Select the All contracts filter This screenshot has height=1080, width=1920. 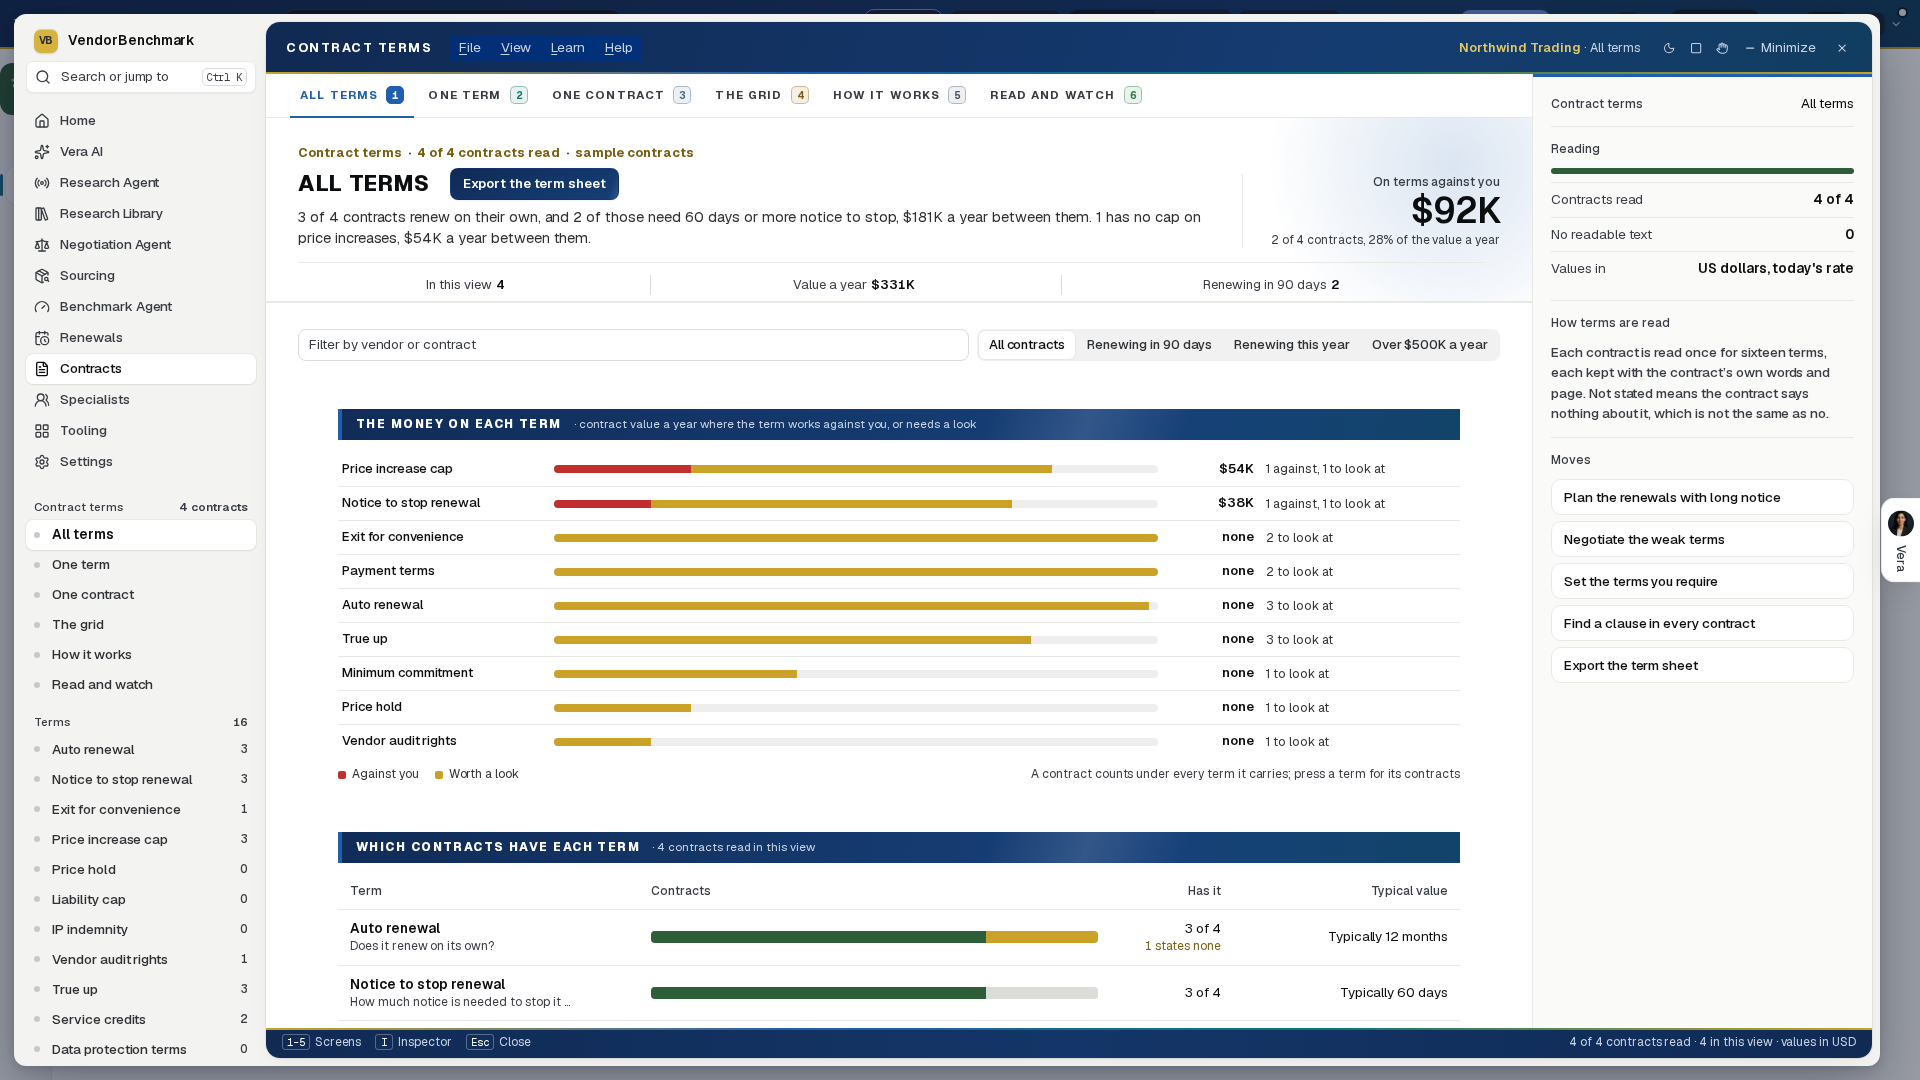pos(1026,345)
